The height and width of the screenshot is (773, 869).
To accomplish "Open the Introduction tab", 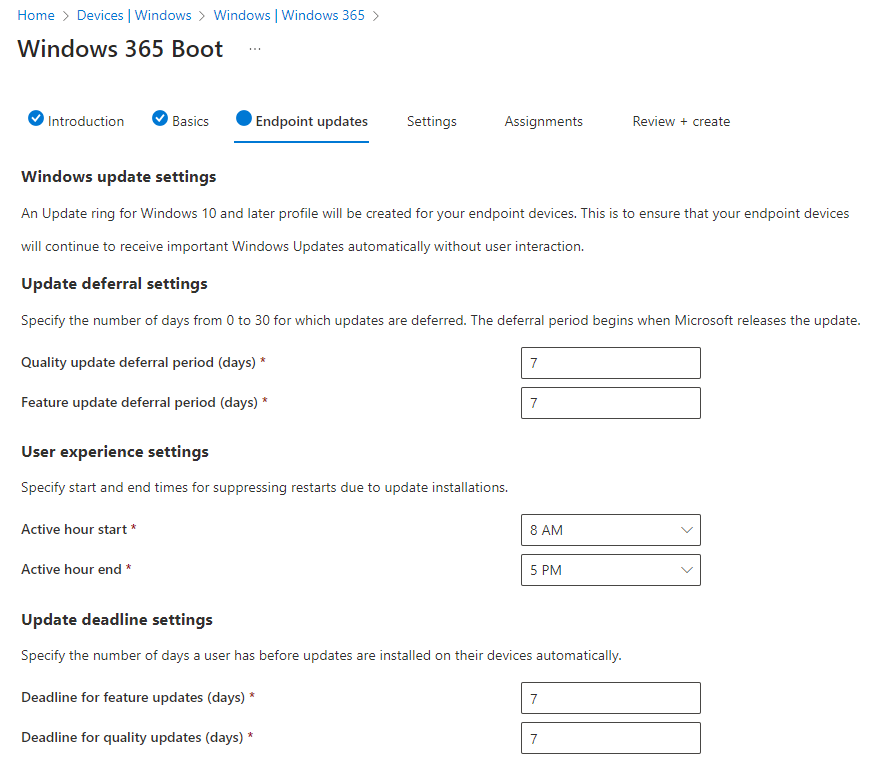I will 86,121.
